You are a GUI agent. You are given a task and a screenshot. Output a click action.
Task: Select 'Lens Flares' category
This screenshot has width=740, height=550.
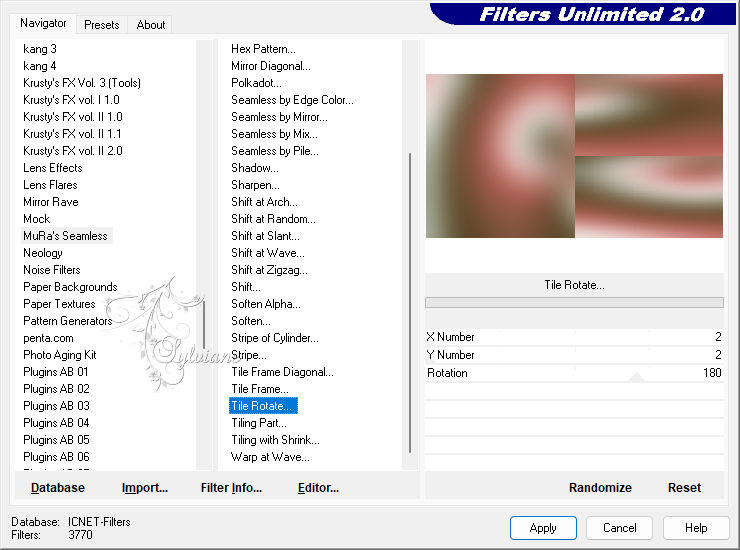pos(50,185)
